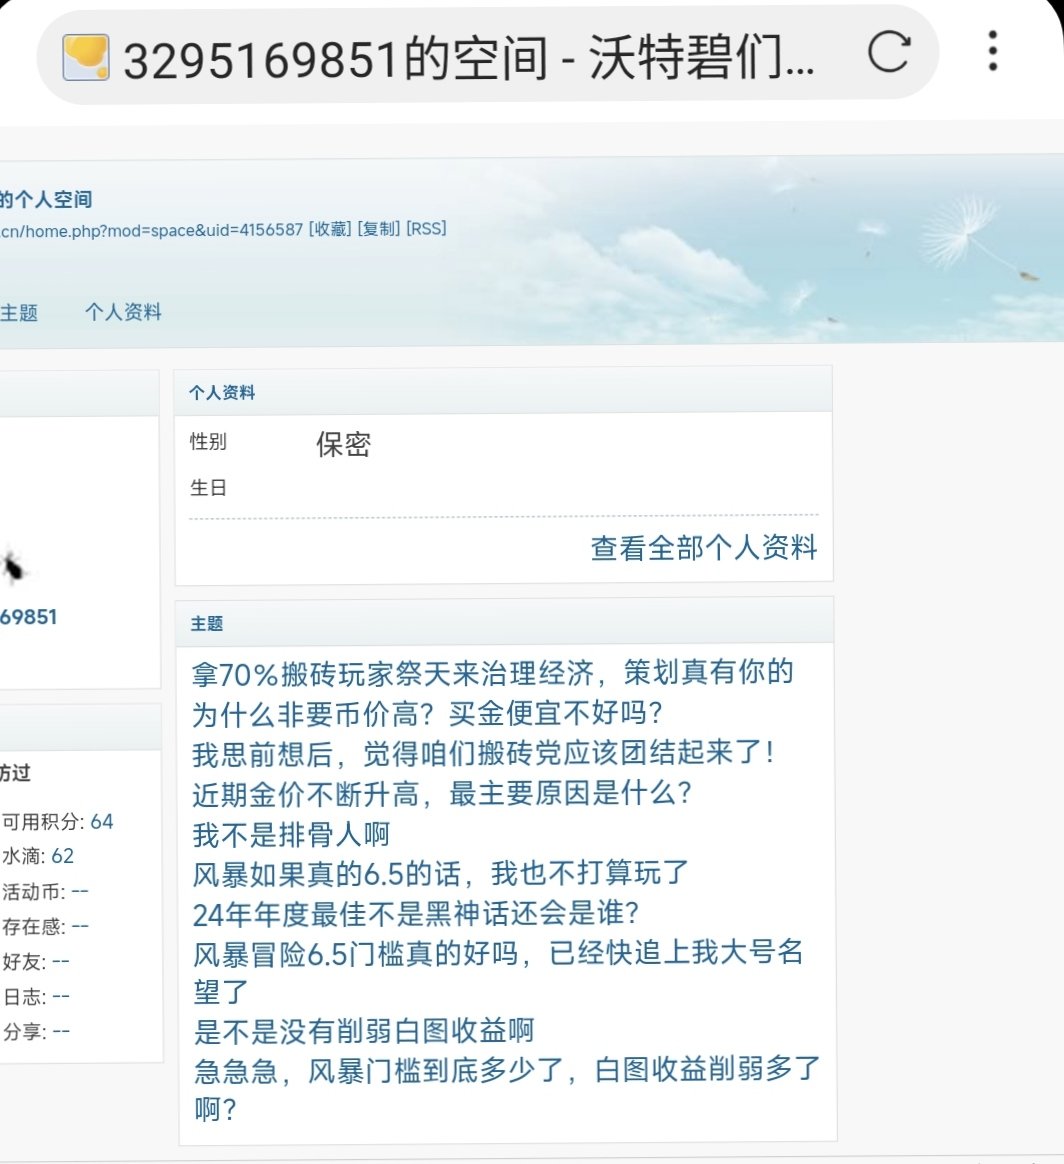Click the 生日 label
Image resolution: width=1064 pixels, height=1164 pixels.
208,488
